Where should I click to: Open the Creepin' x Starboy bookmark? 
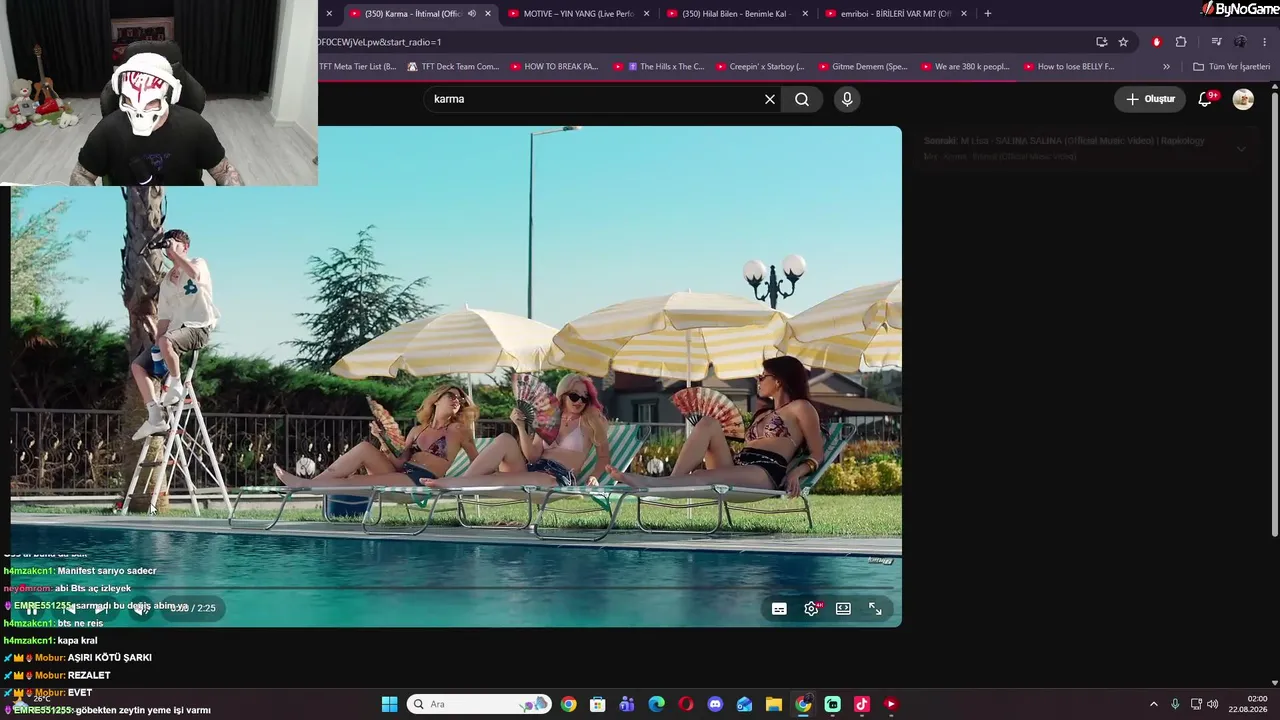[760, 67]
